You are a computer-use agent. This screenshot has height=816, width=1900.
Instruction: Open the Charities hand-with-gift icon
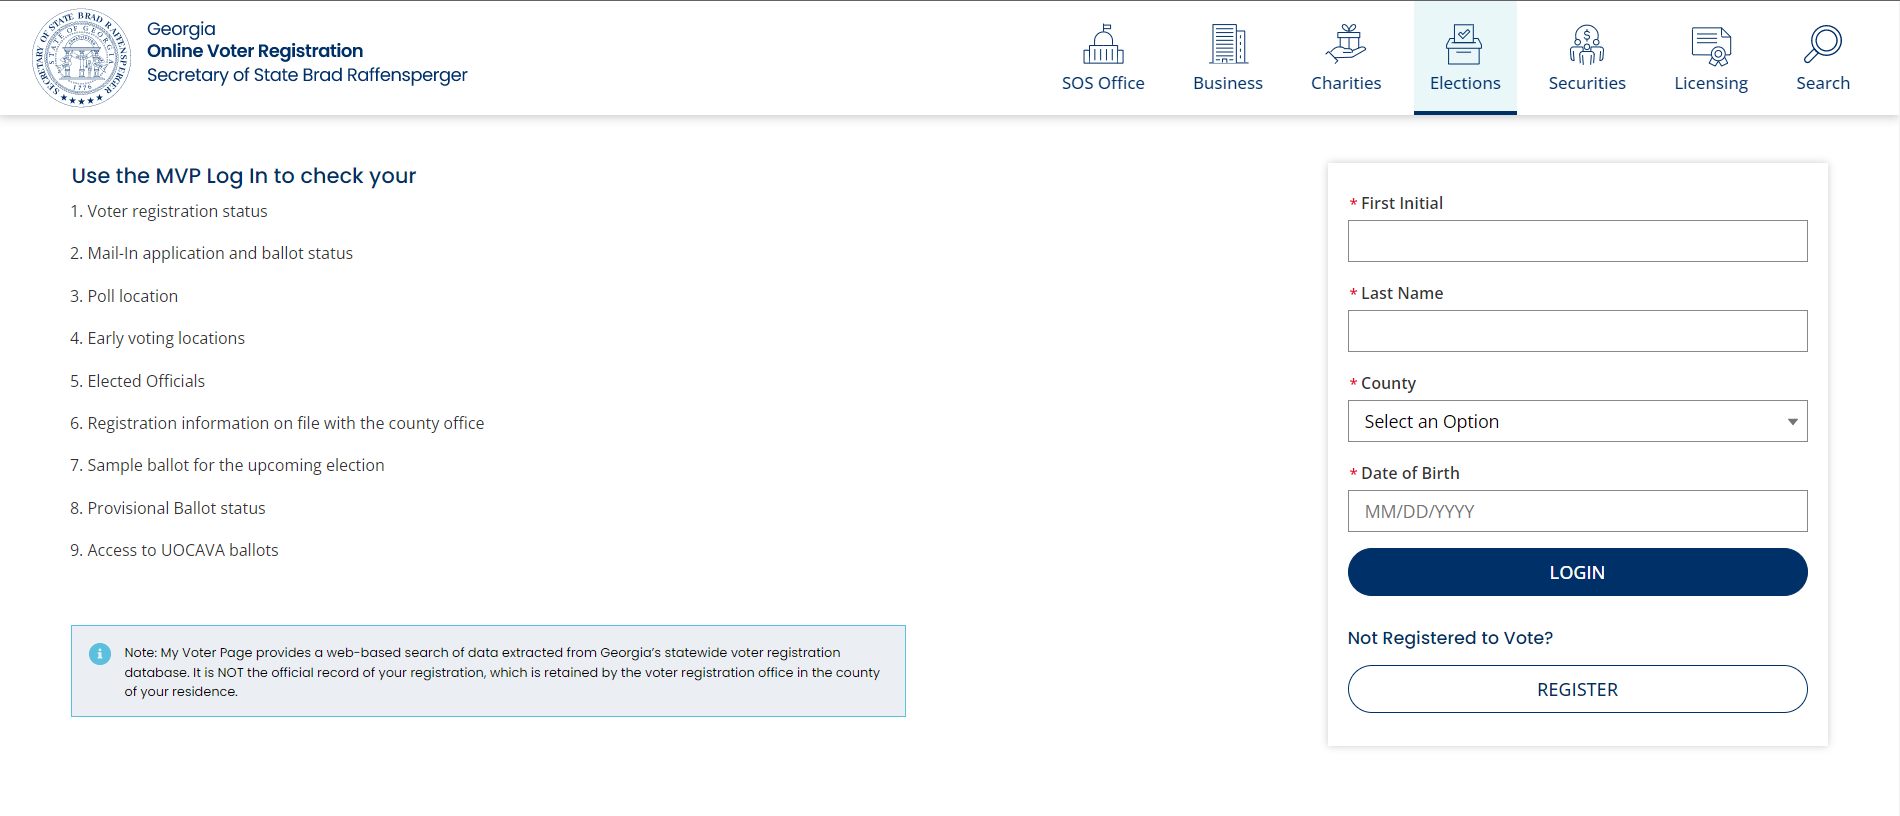coord(1346,44)
